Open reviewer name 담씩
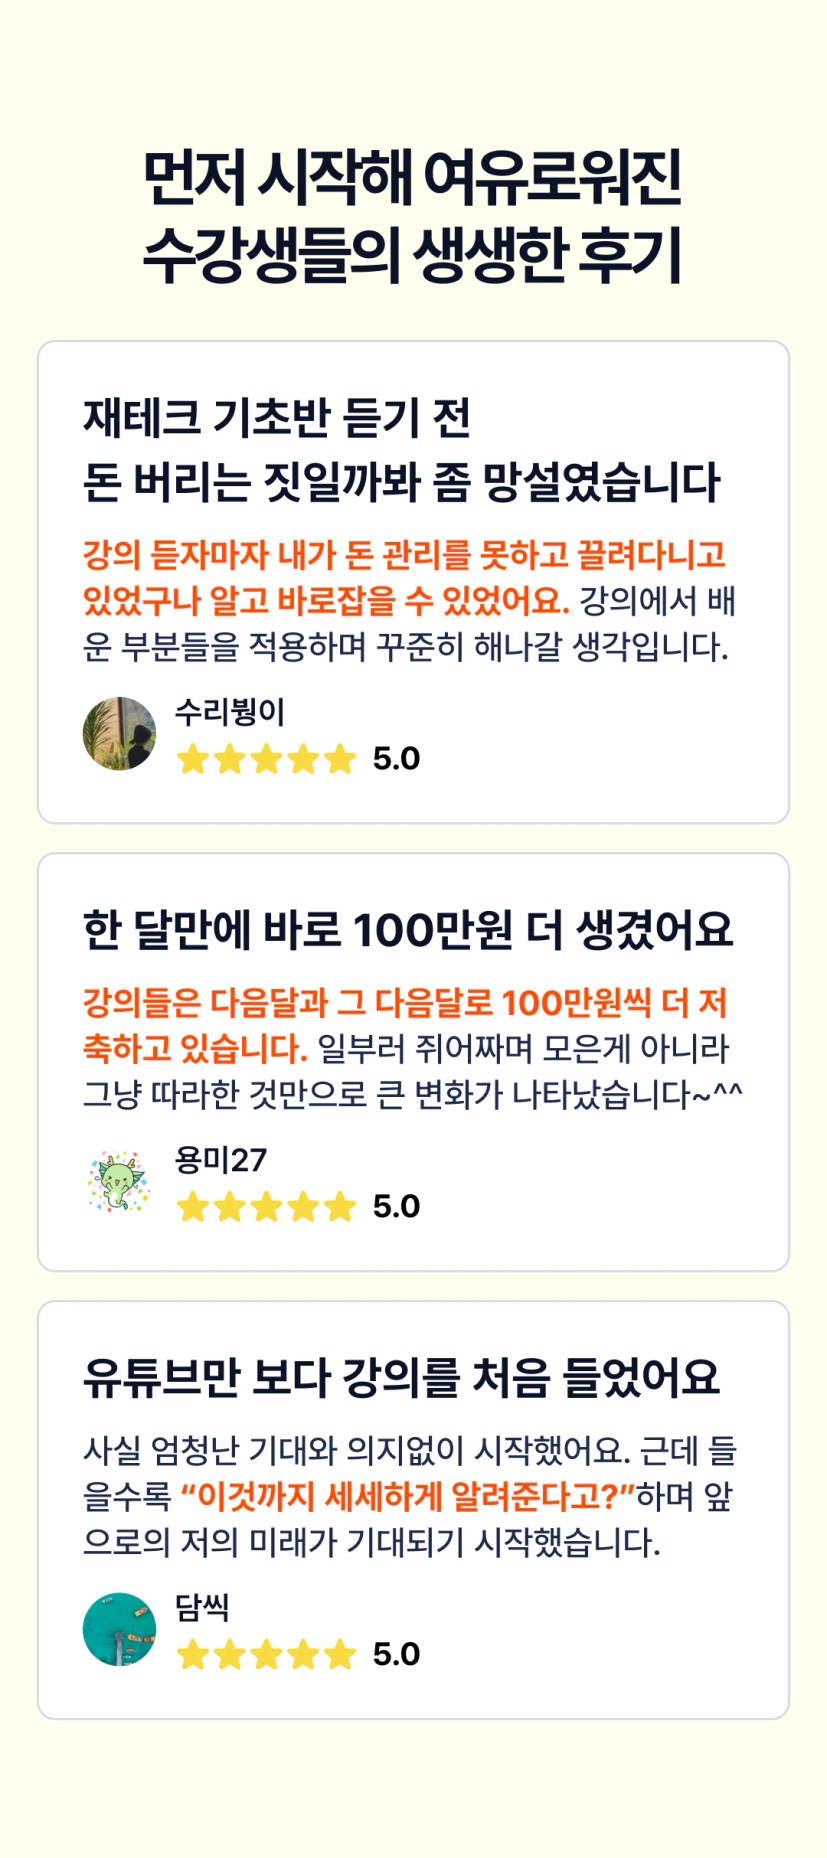This screenshot has width=827, height=1858. [x=202, y=1607]
